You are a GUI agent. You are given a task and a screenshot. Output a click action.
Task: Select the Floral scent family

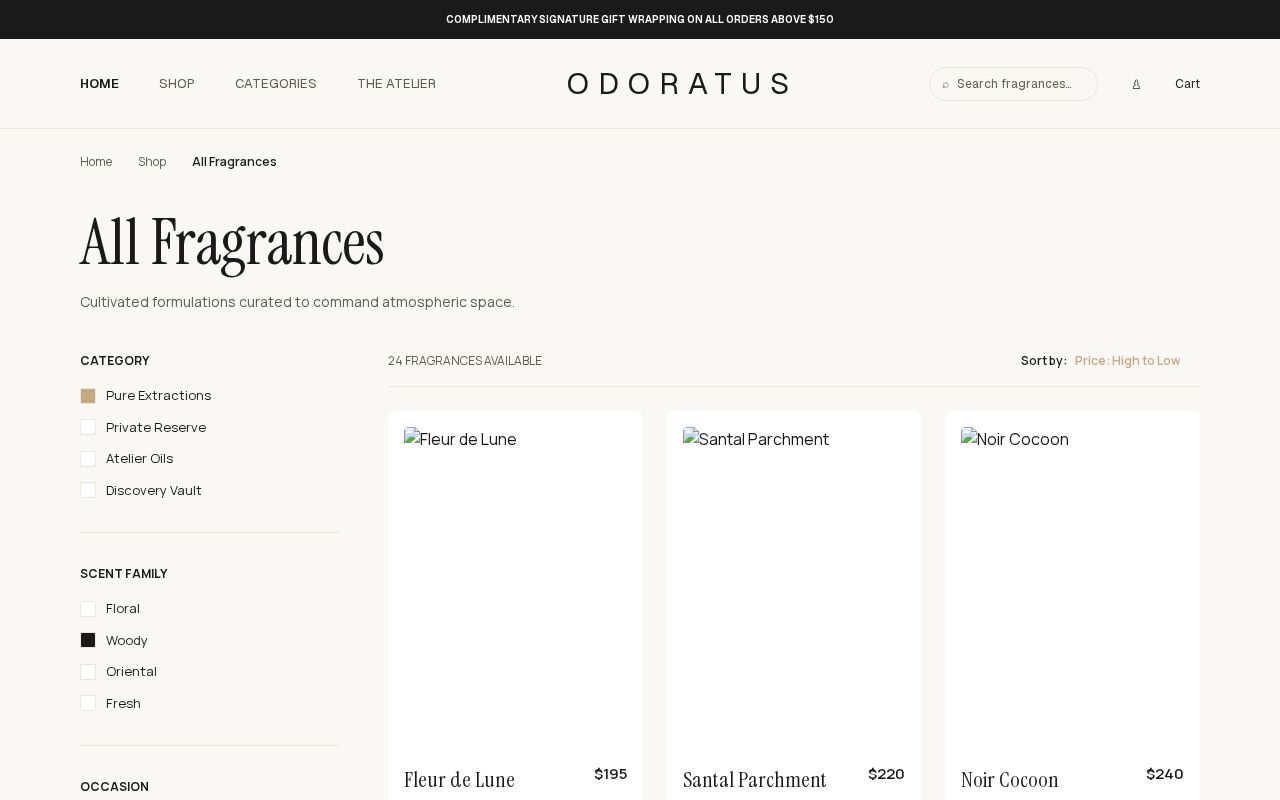pos(88,609)
